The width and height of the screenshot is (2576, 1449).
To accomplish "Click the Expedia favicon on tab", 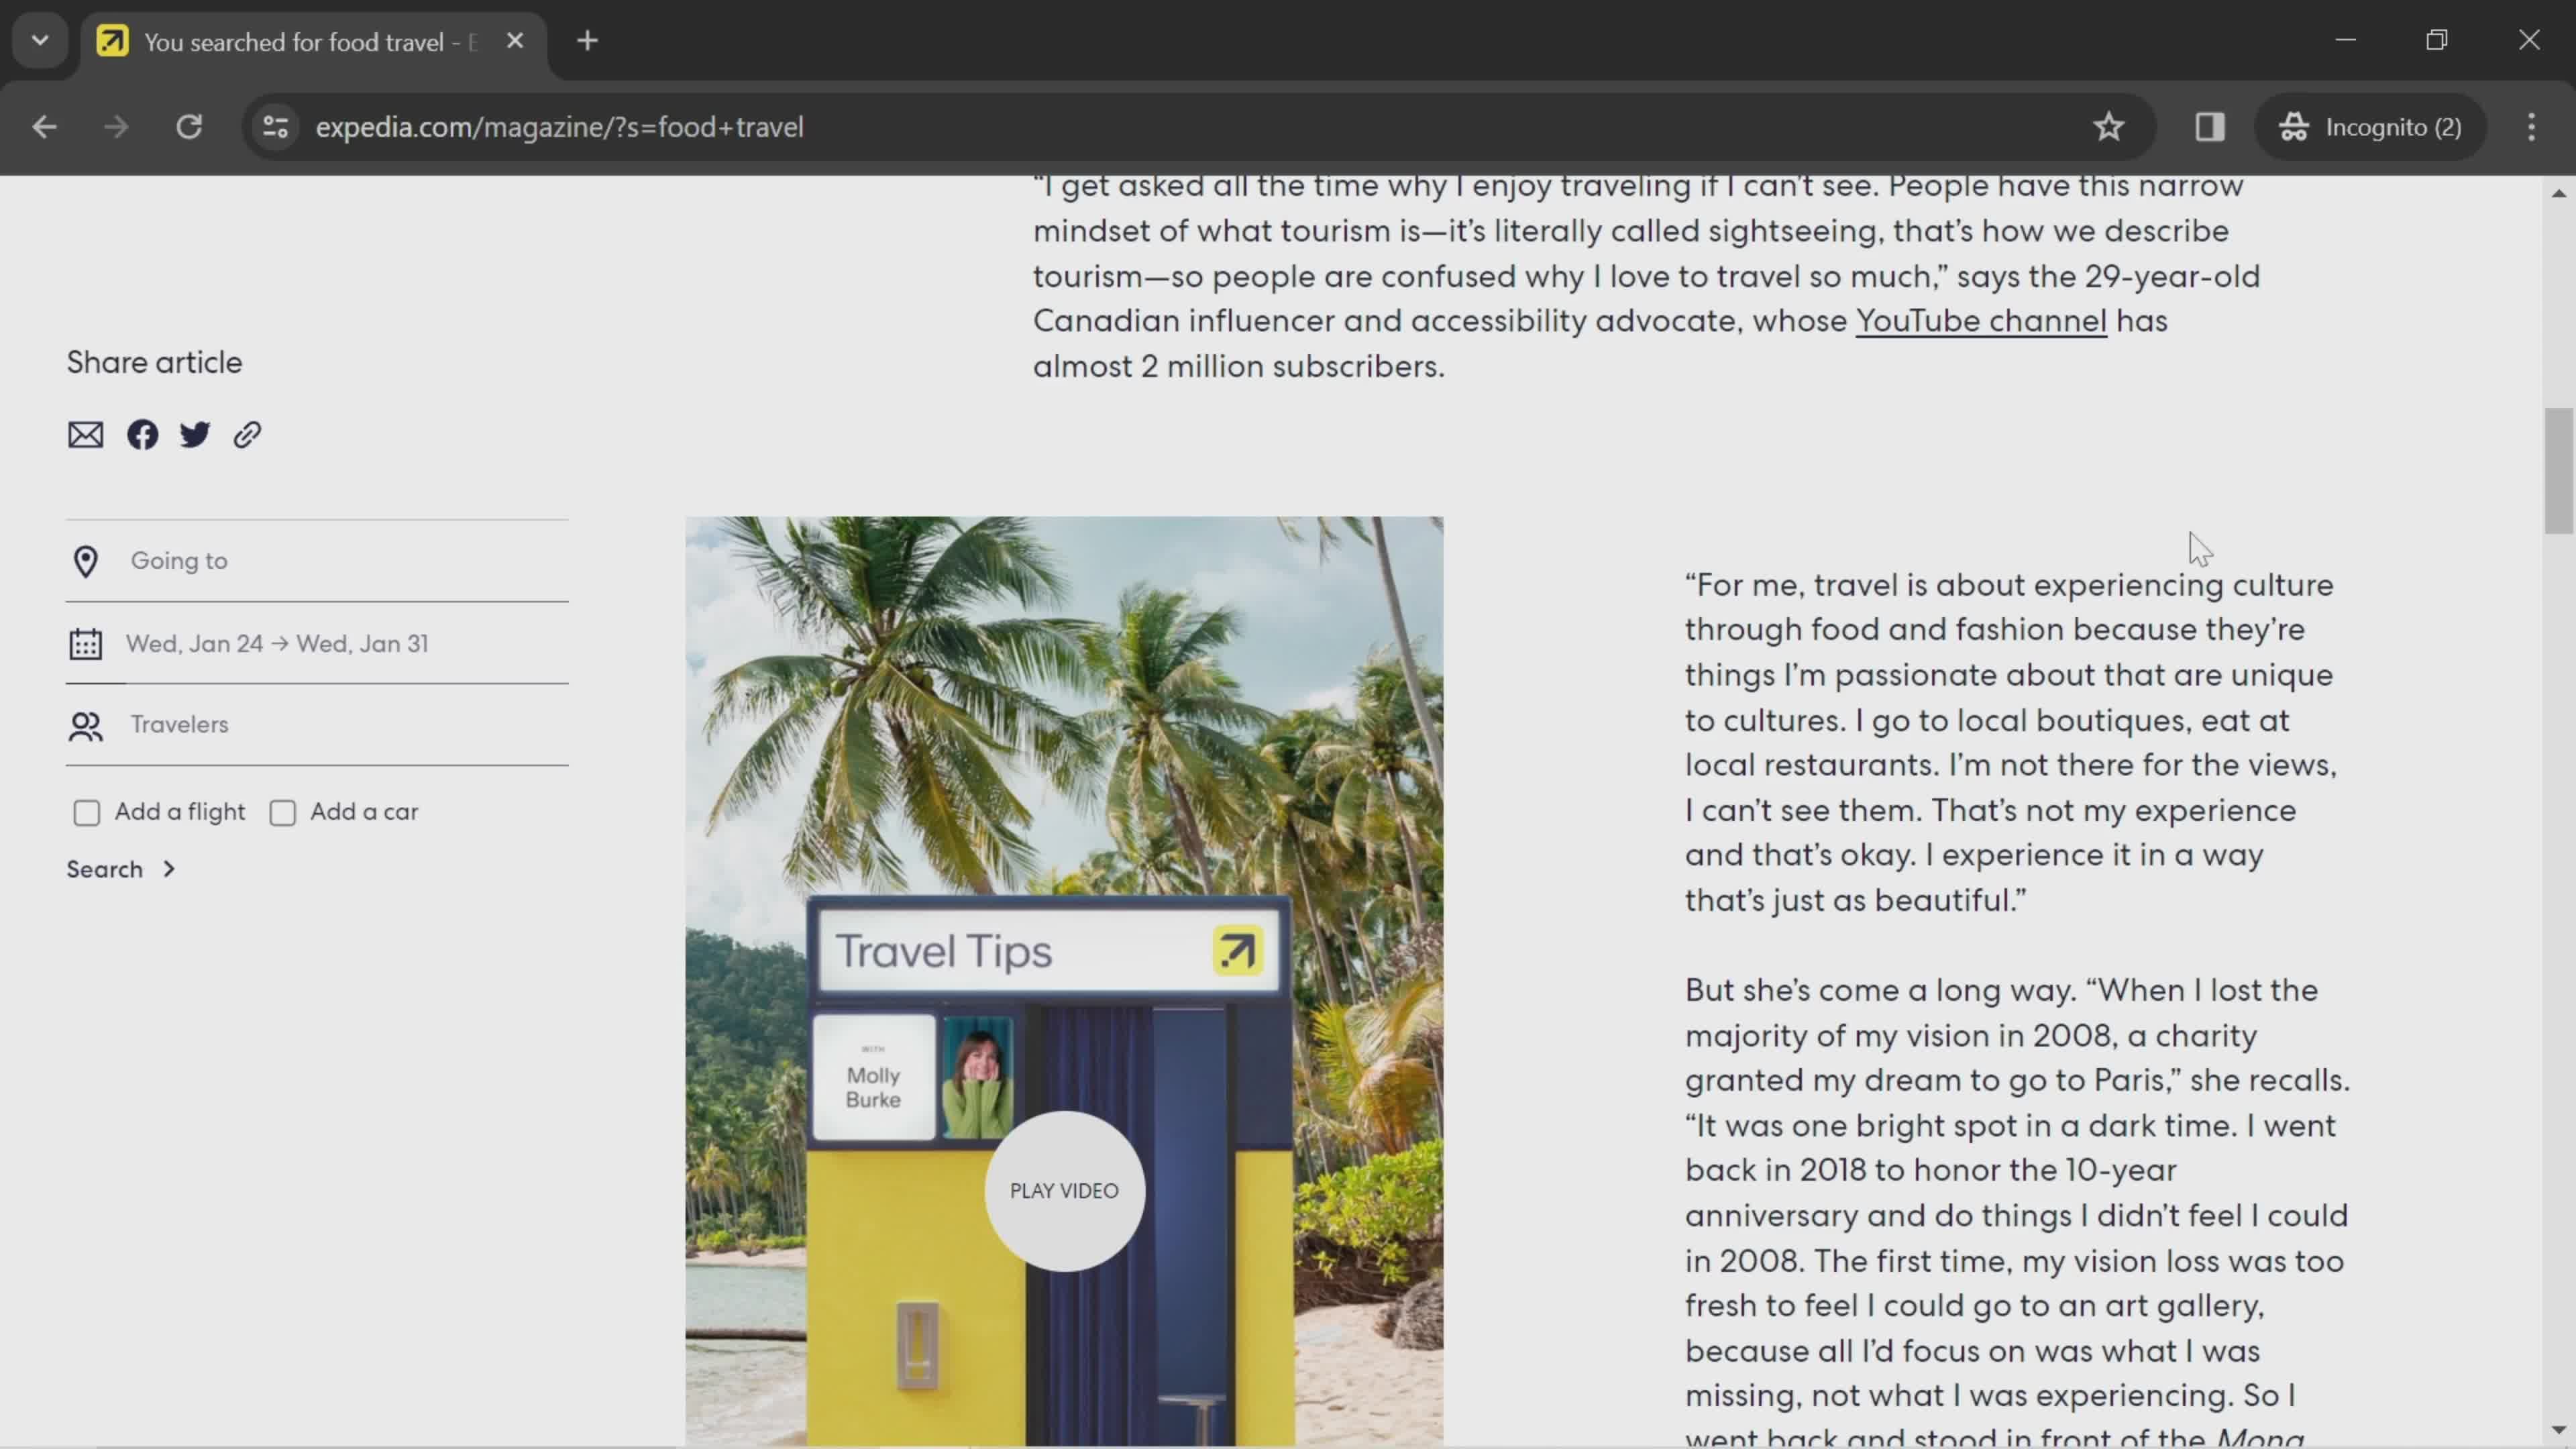I will pos(113,41).
